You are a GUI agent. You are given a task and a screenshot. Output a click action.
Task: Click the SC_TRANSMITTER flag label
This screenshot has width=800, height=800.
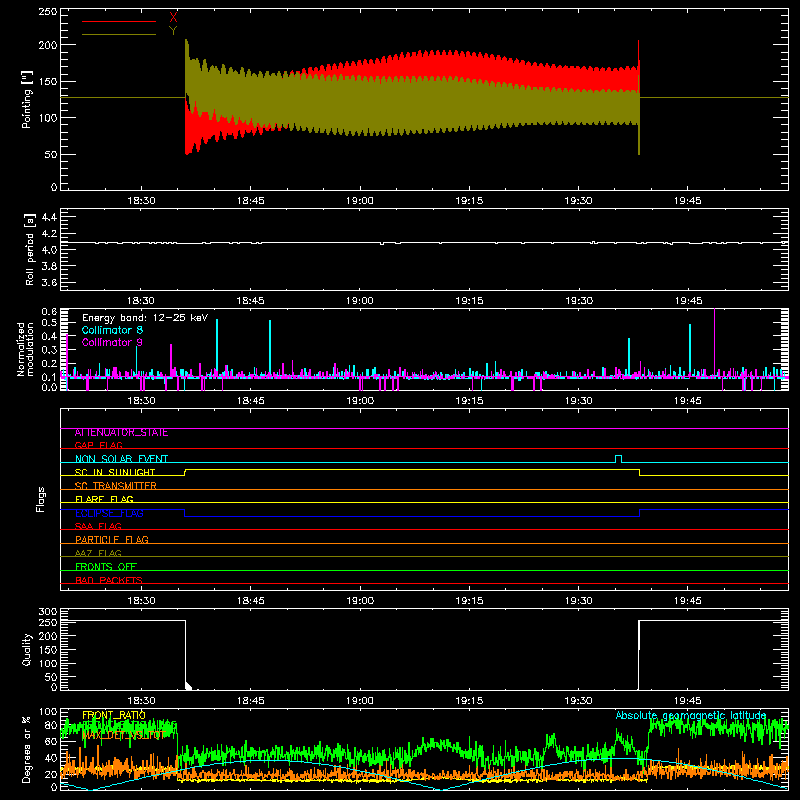point(116,486)
